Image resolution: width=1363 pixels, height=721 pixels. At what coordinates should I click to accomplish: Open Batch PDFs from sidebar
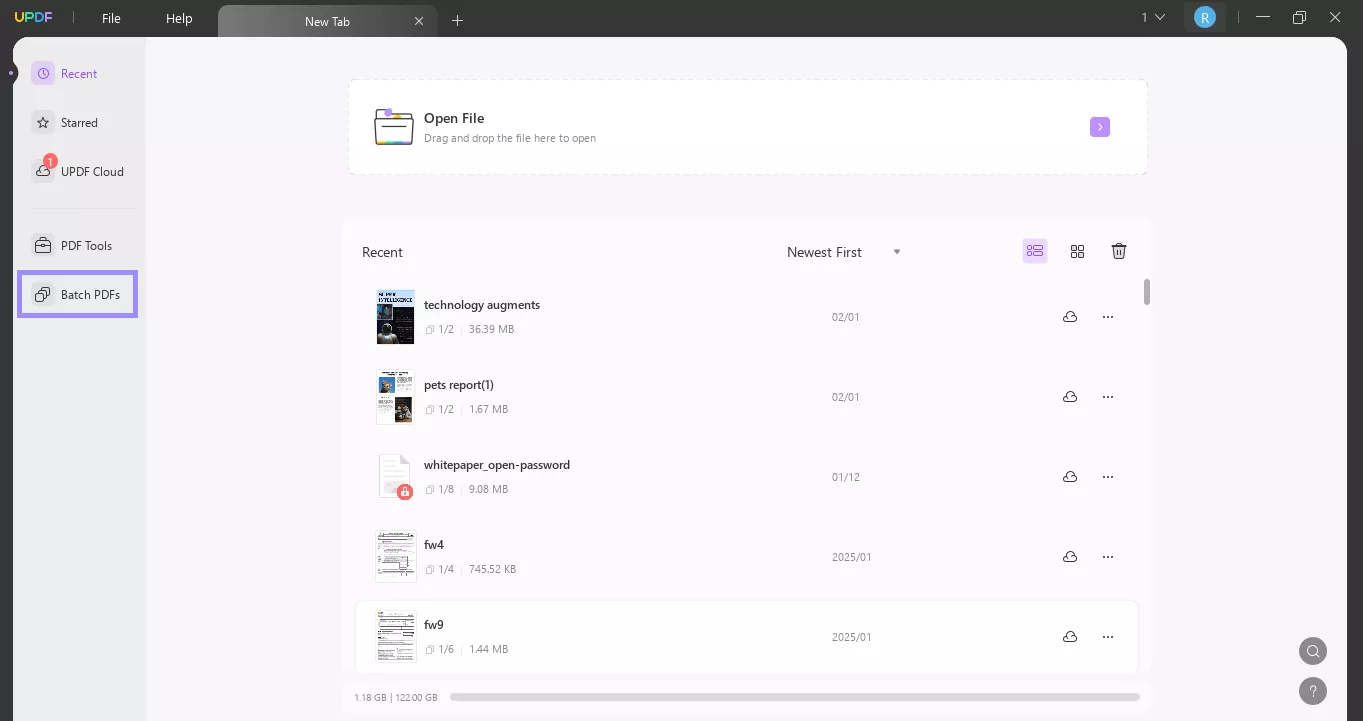pyautogui.click(x=77, y=295)
